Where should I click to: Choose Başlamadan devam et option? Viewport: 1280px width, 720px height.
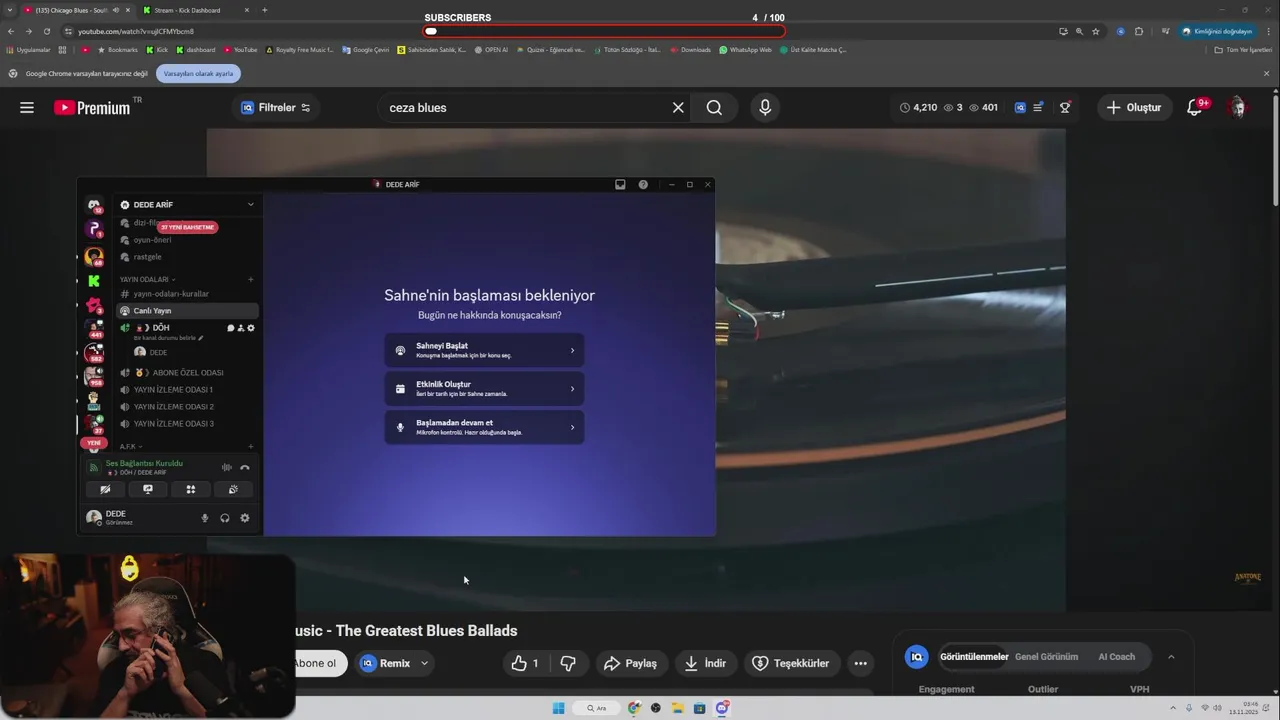(484, 427)
